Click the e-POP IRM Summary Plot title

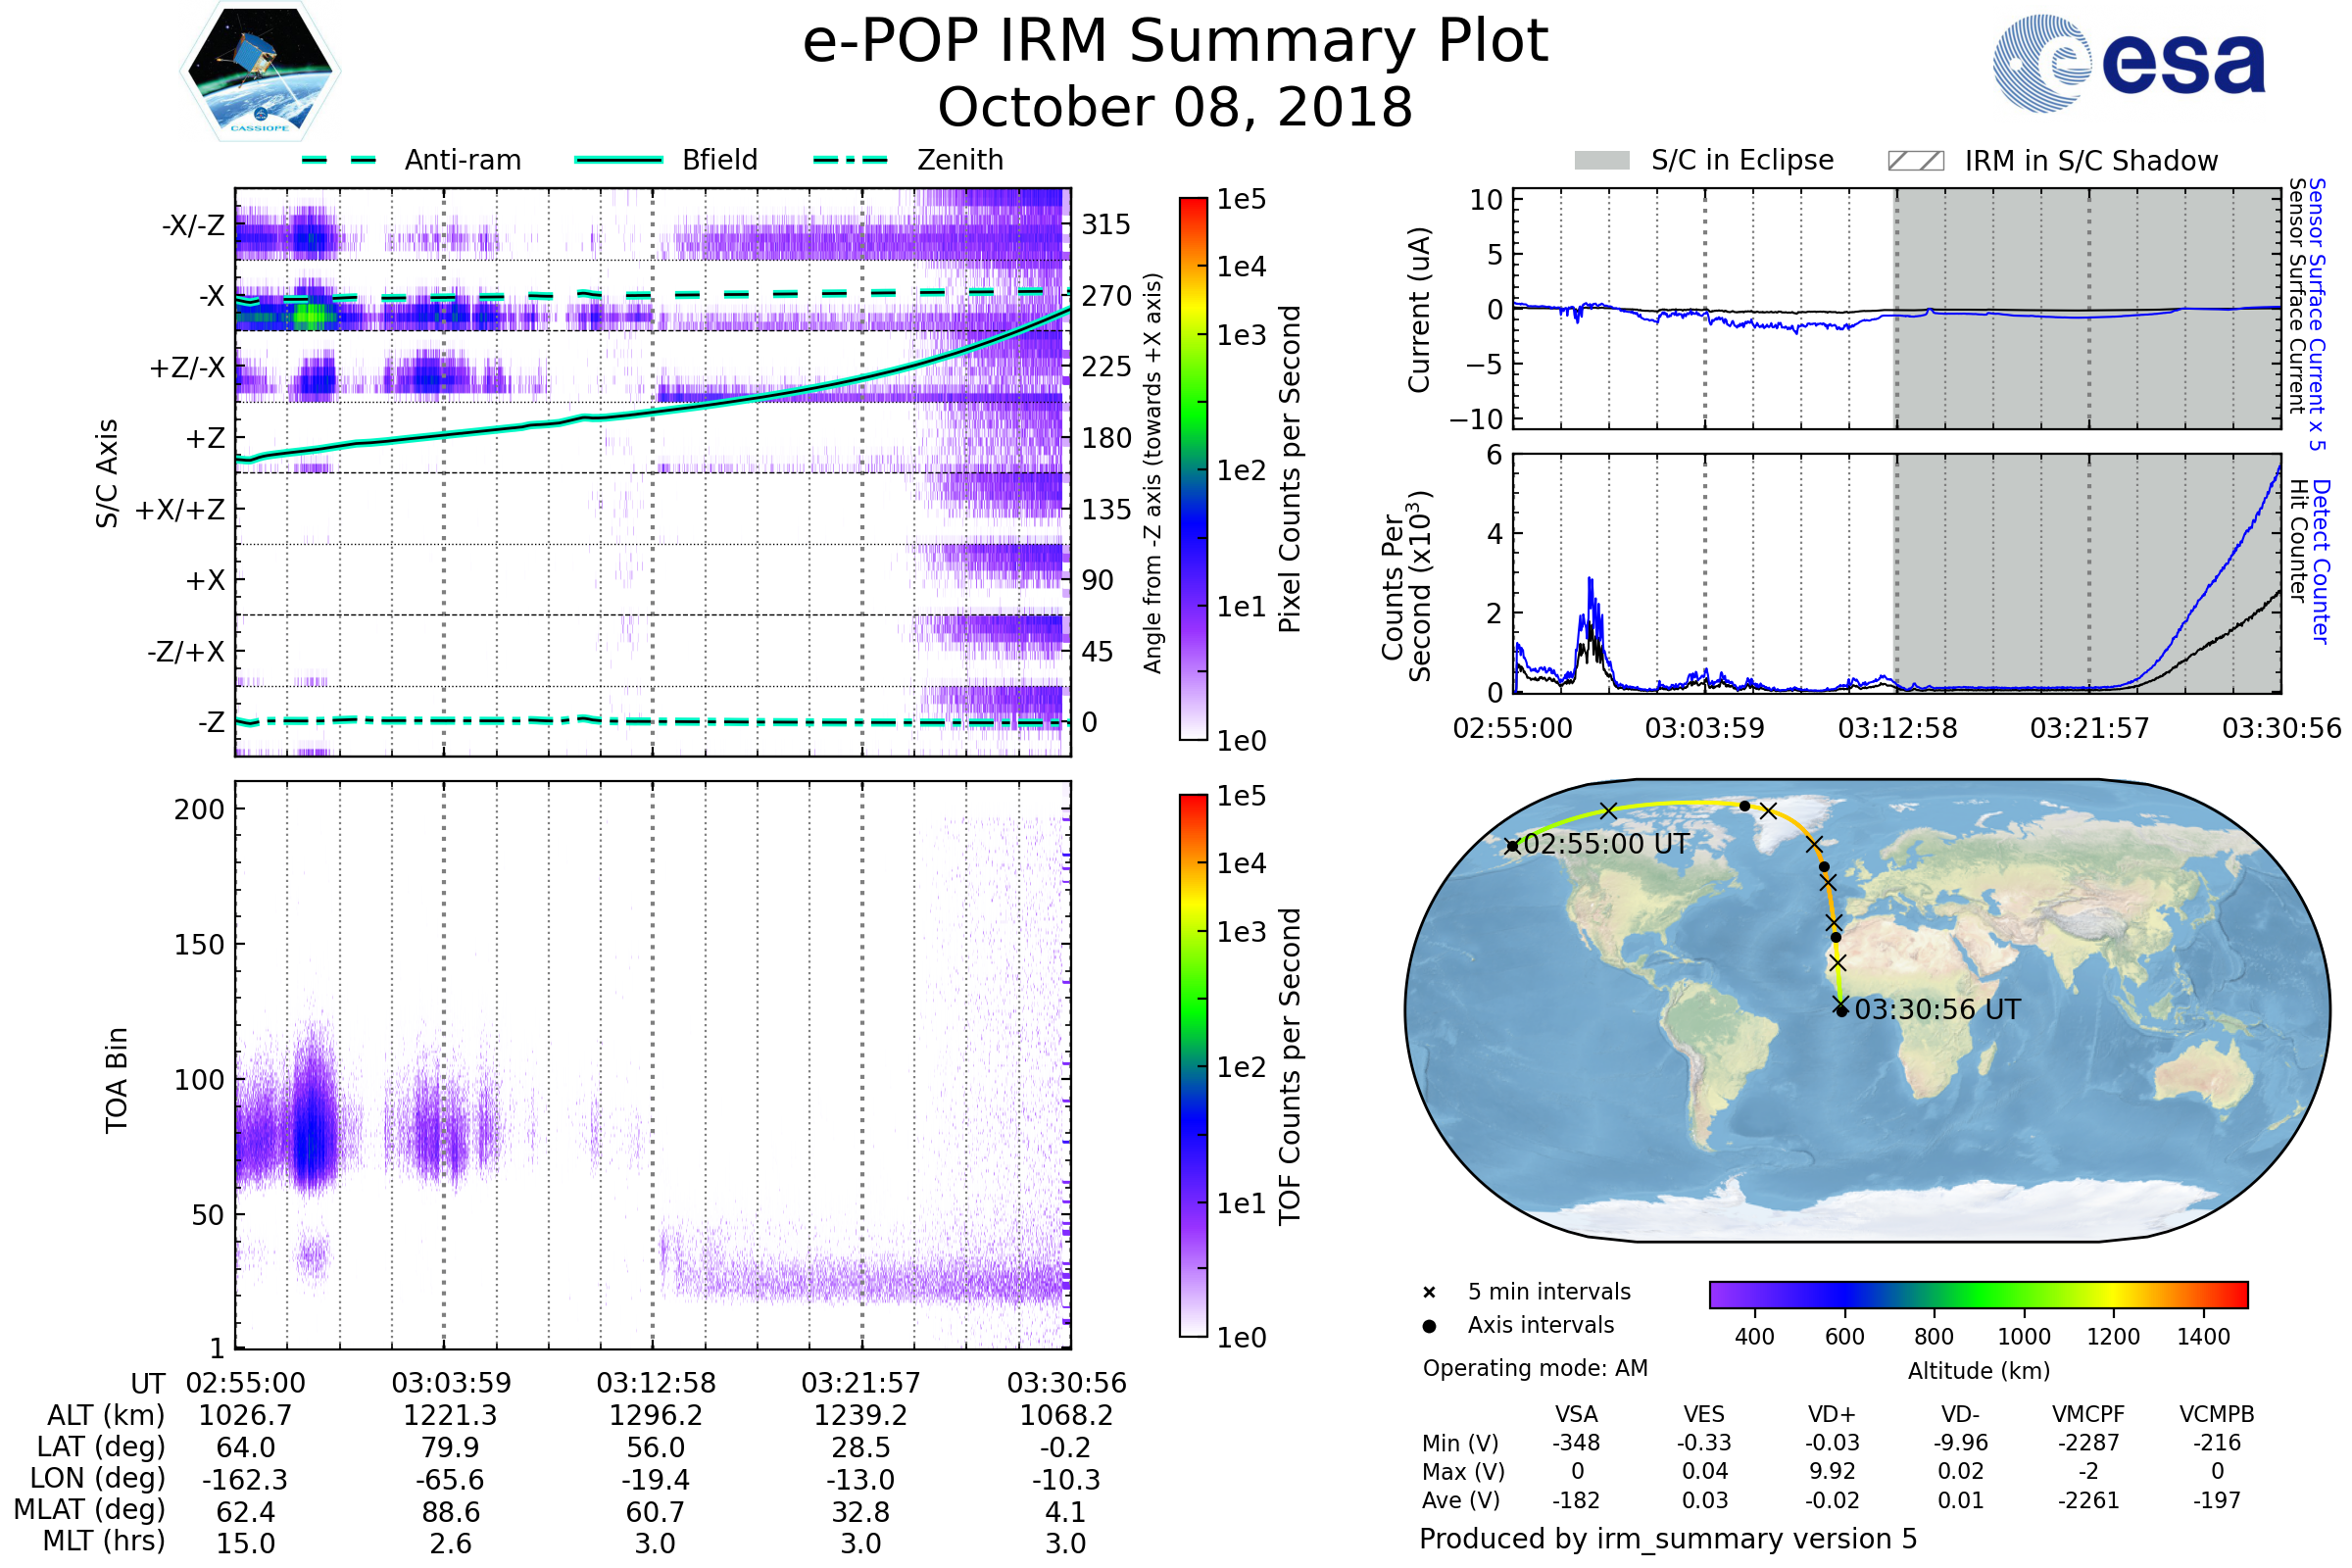coord(1175,42)
